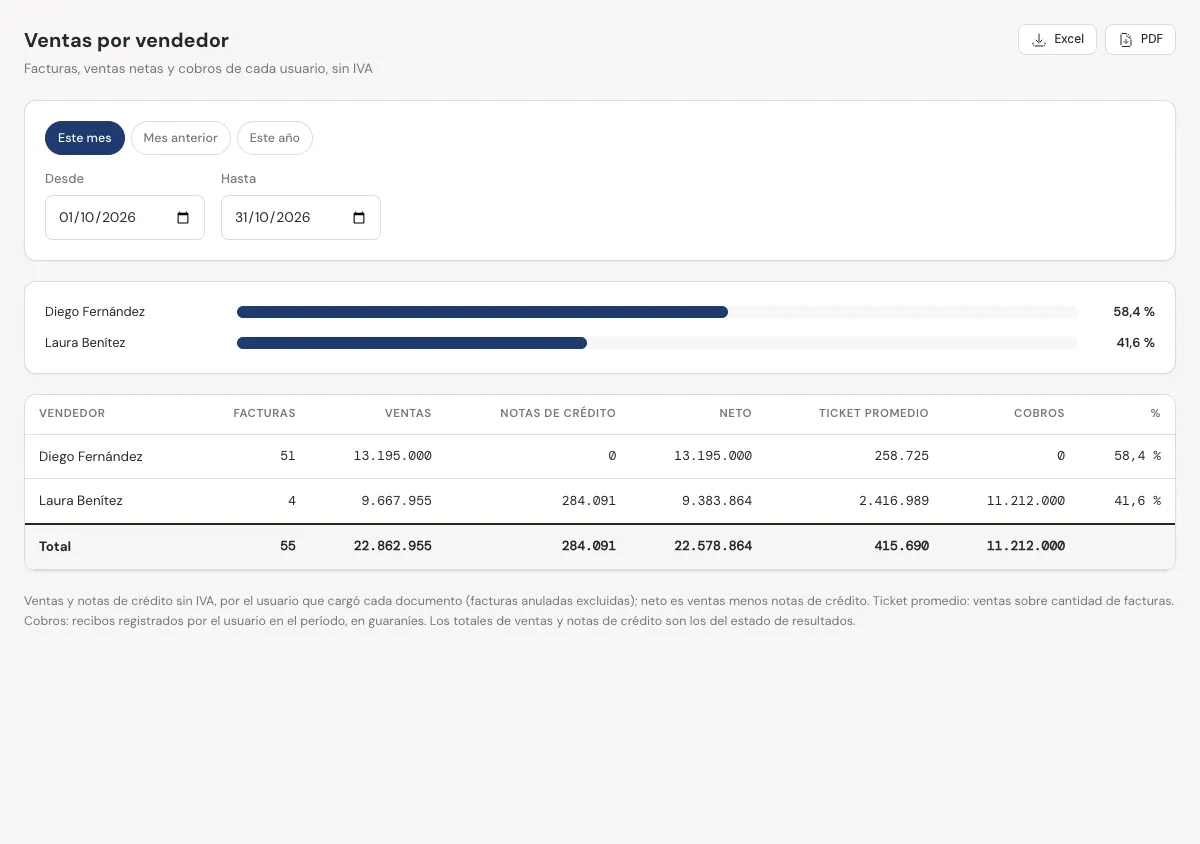This screenshot has height=844, width=1200.
Task: Click Laura's cobros value 11.212.000
Action: (x=1026, y=501)
